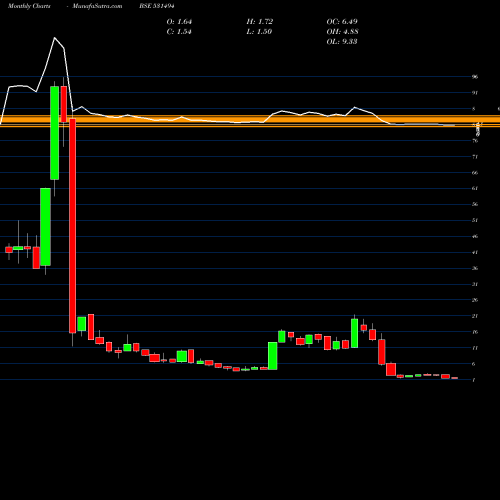Viewport: 500px width, 500px height.
Task: Click the tallest red crash candlestick
Action: tap(72, 226)
